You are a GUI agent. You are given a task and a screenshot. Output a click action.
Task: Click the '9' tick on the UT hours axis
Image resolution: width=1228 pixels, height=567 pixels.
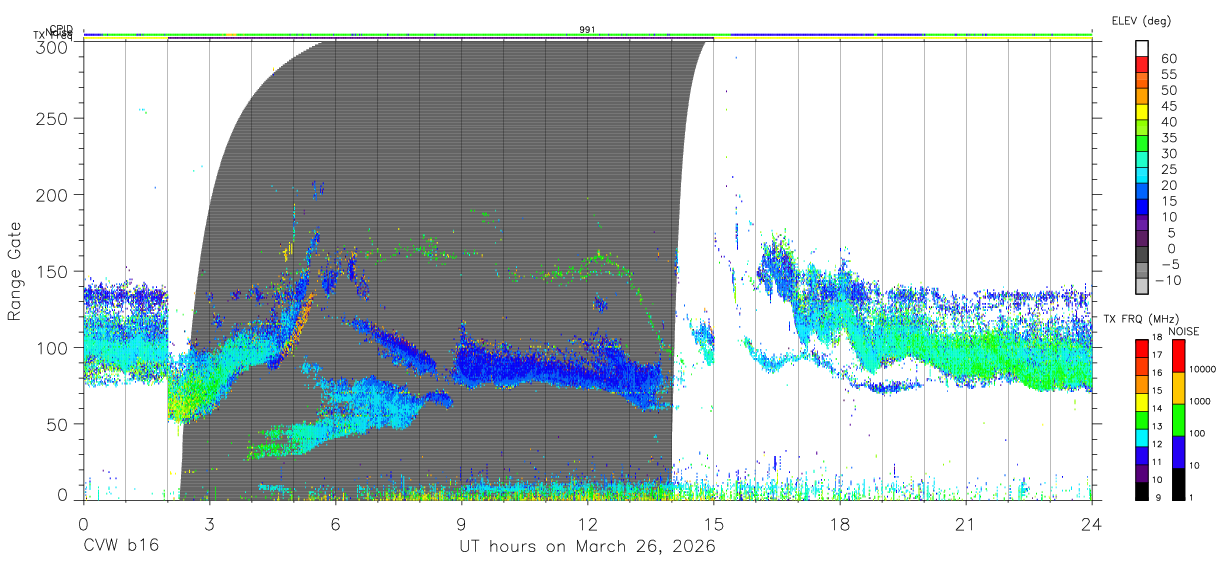[x=461, y=523]
